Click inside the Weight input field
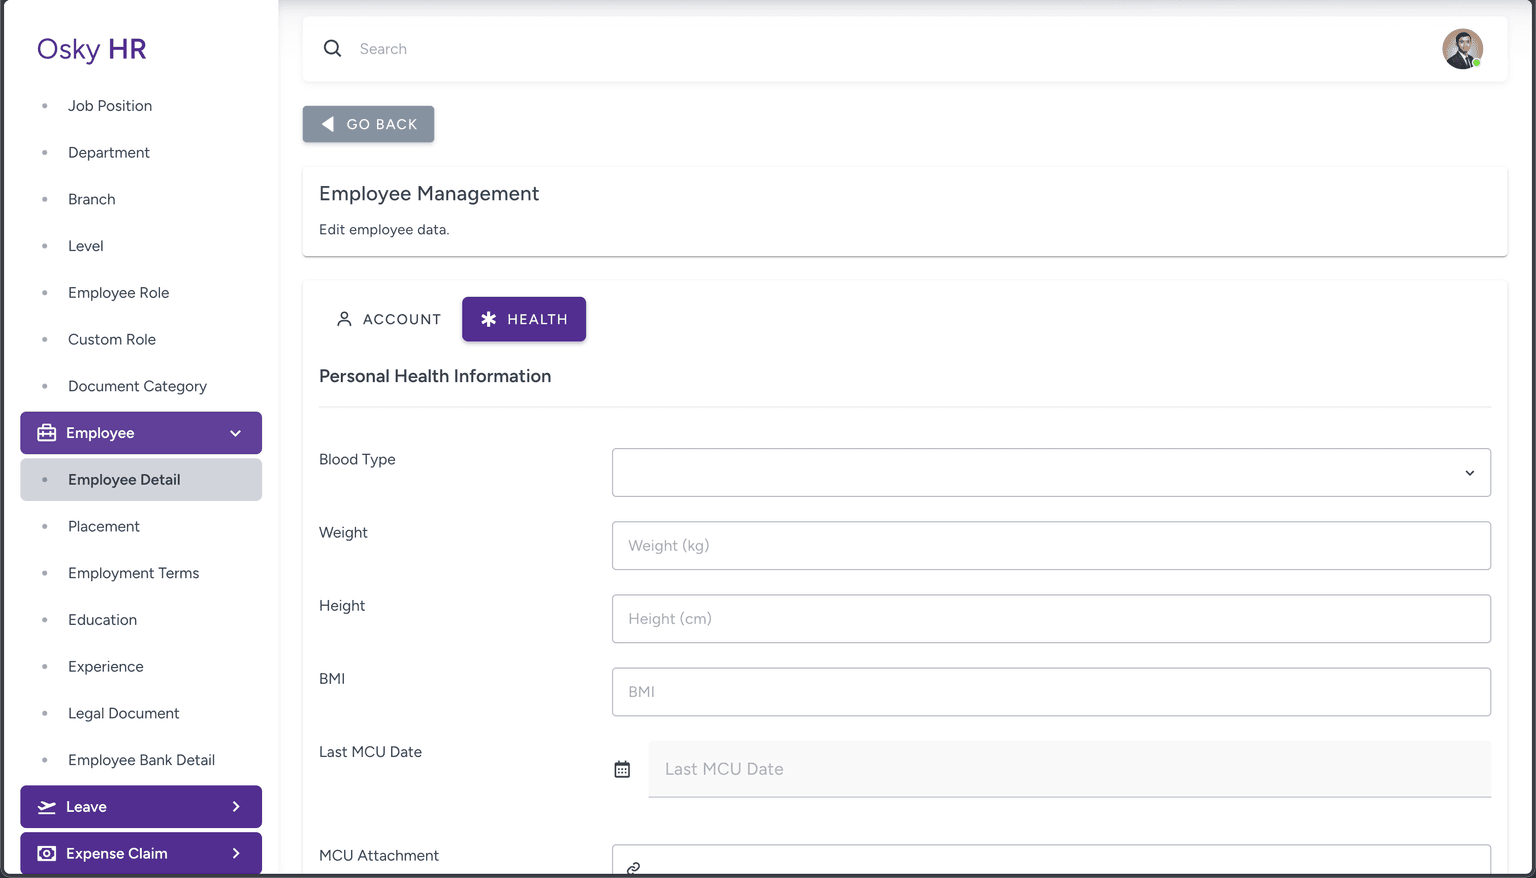This screenshot has width=1536, height=878. point(1050,545)
